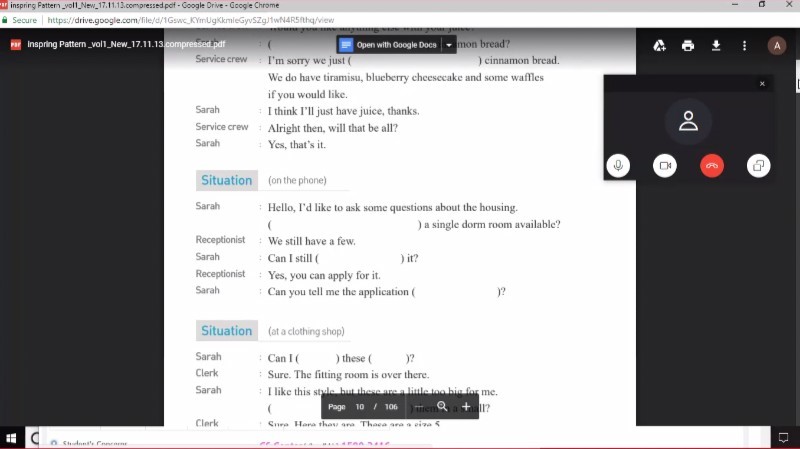800x449 pixels.
Task: Click the text "(on the phone)"
Action: click(x=297, y=180)
